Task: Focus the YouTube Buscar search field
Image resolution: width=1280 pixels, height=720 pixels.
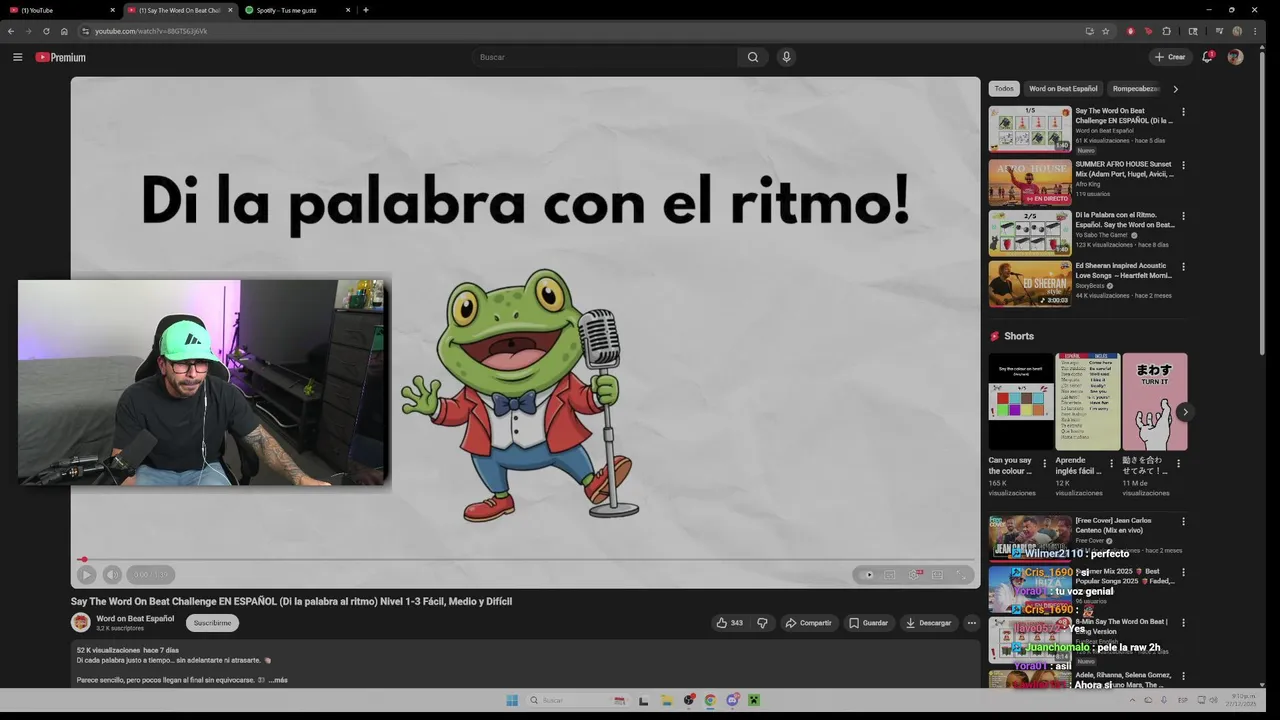Action: [606, 57]
